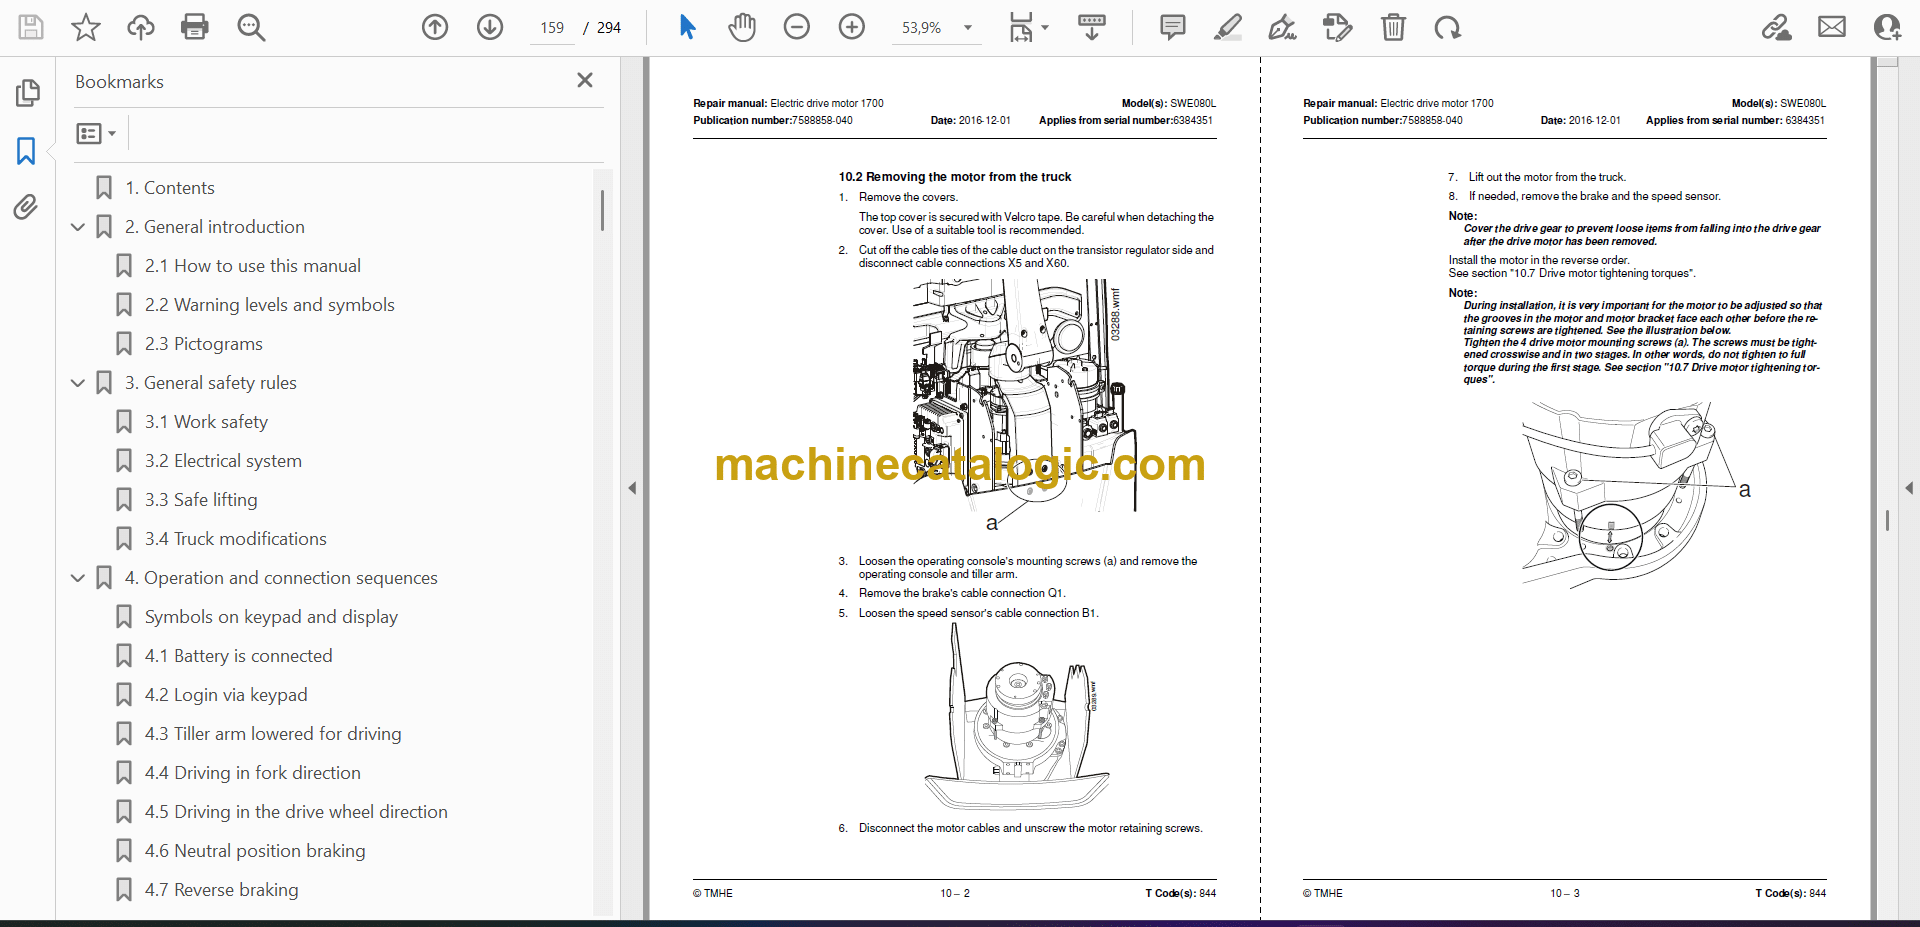
Task: Open bookmark 2.3 Pictograms
Action: tap(203, 344)
